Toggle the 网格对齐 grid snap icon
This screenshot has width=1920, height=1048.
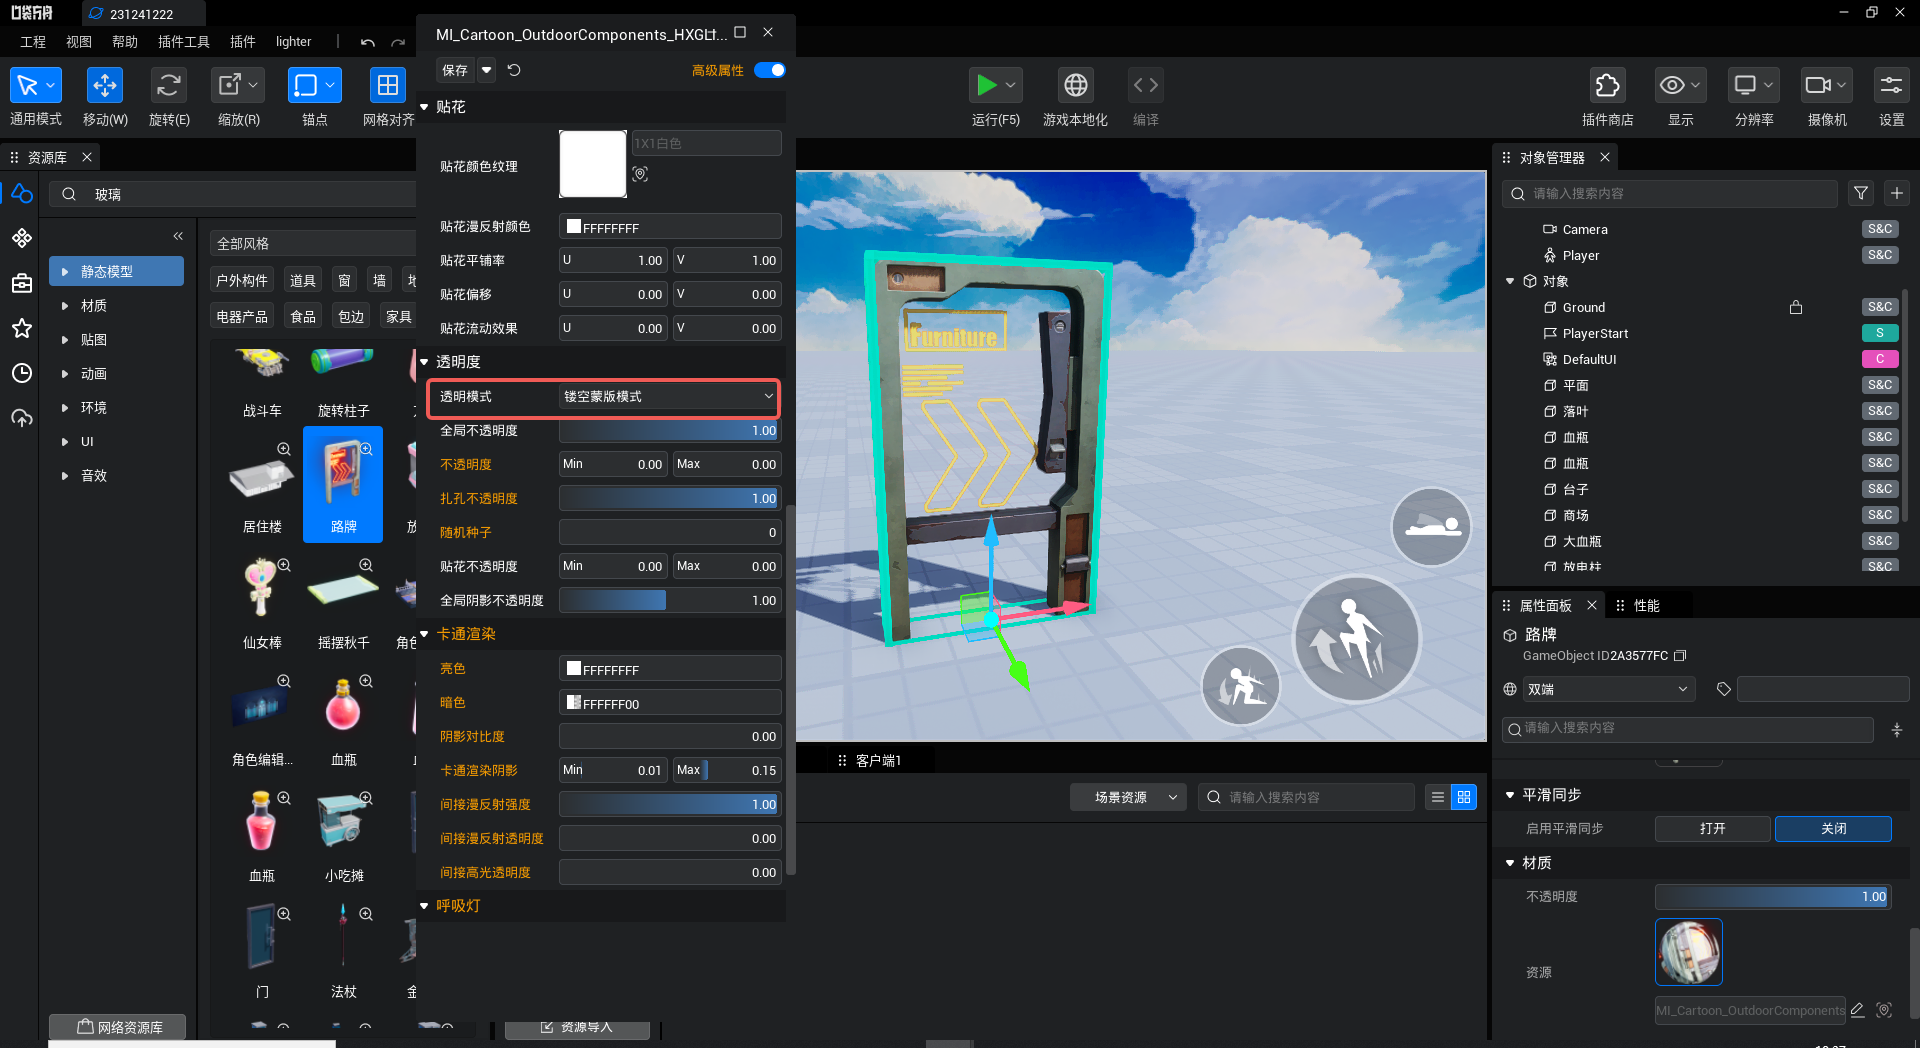click(387, 86)
